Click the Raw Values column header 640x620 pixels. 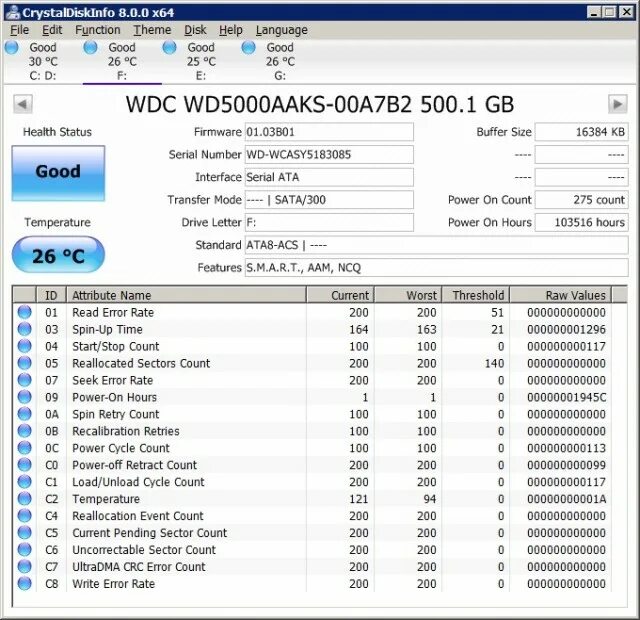tap(561, 295)
